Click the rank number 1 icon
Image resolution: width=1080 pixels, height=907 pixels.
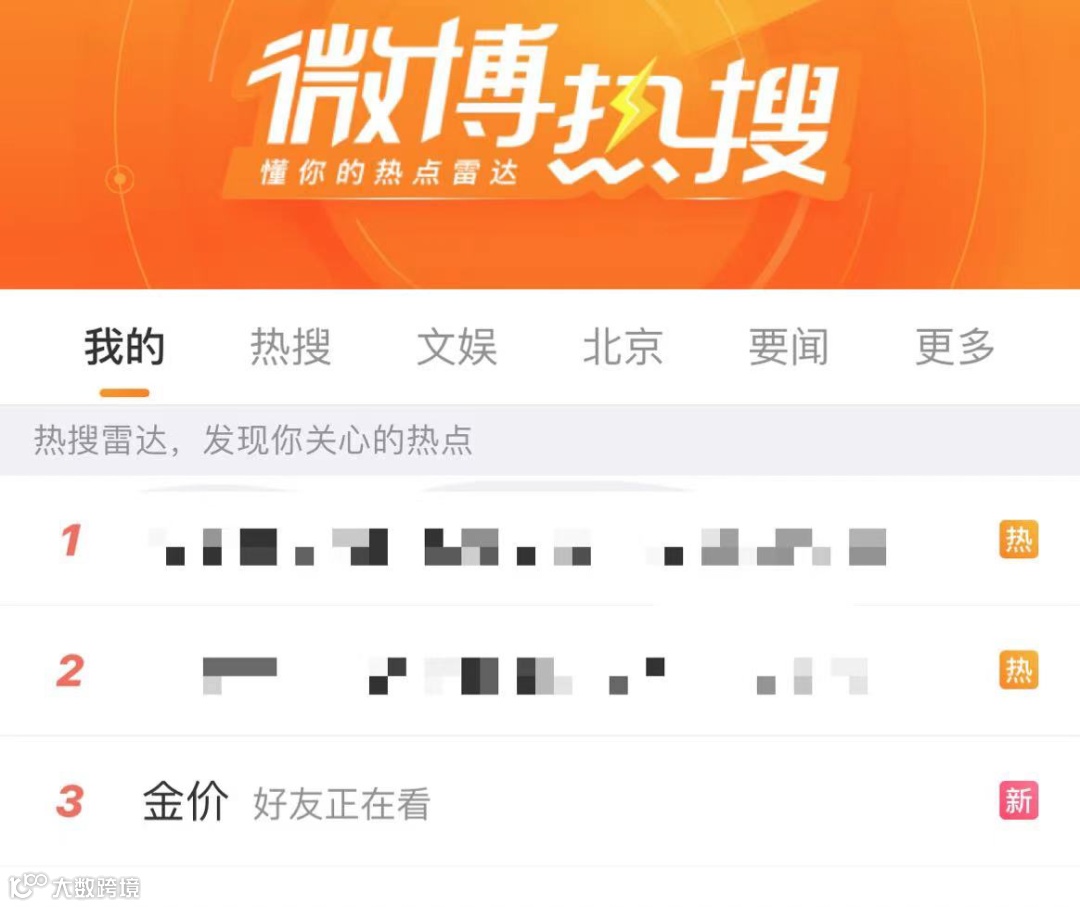tap(71, 540)
